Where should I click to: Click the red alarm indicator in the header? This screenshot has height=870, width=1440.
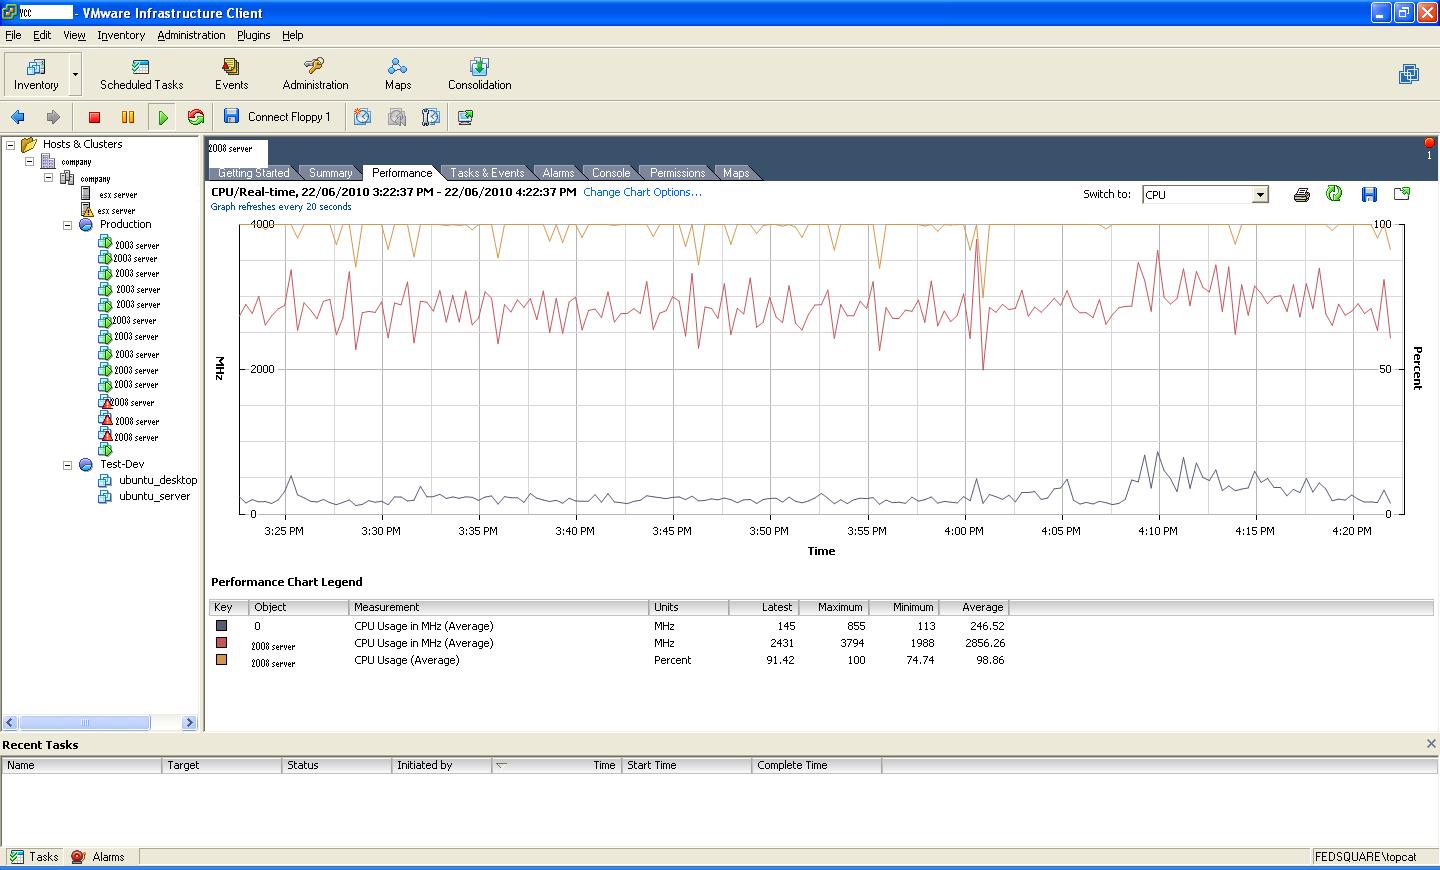(1429, 144)
